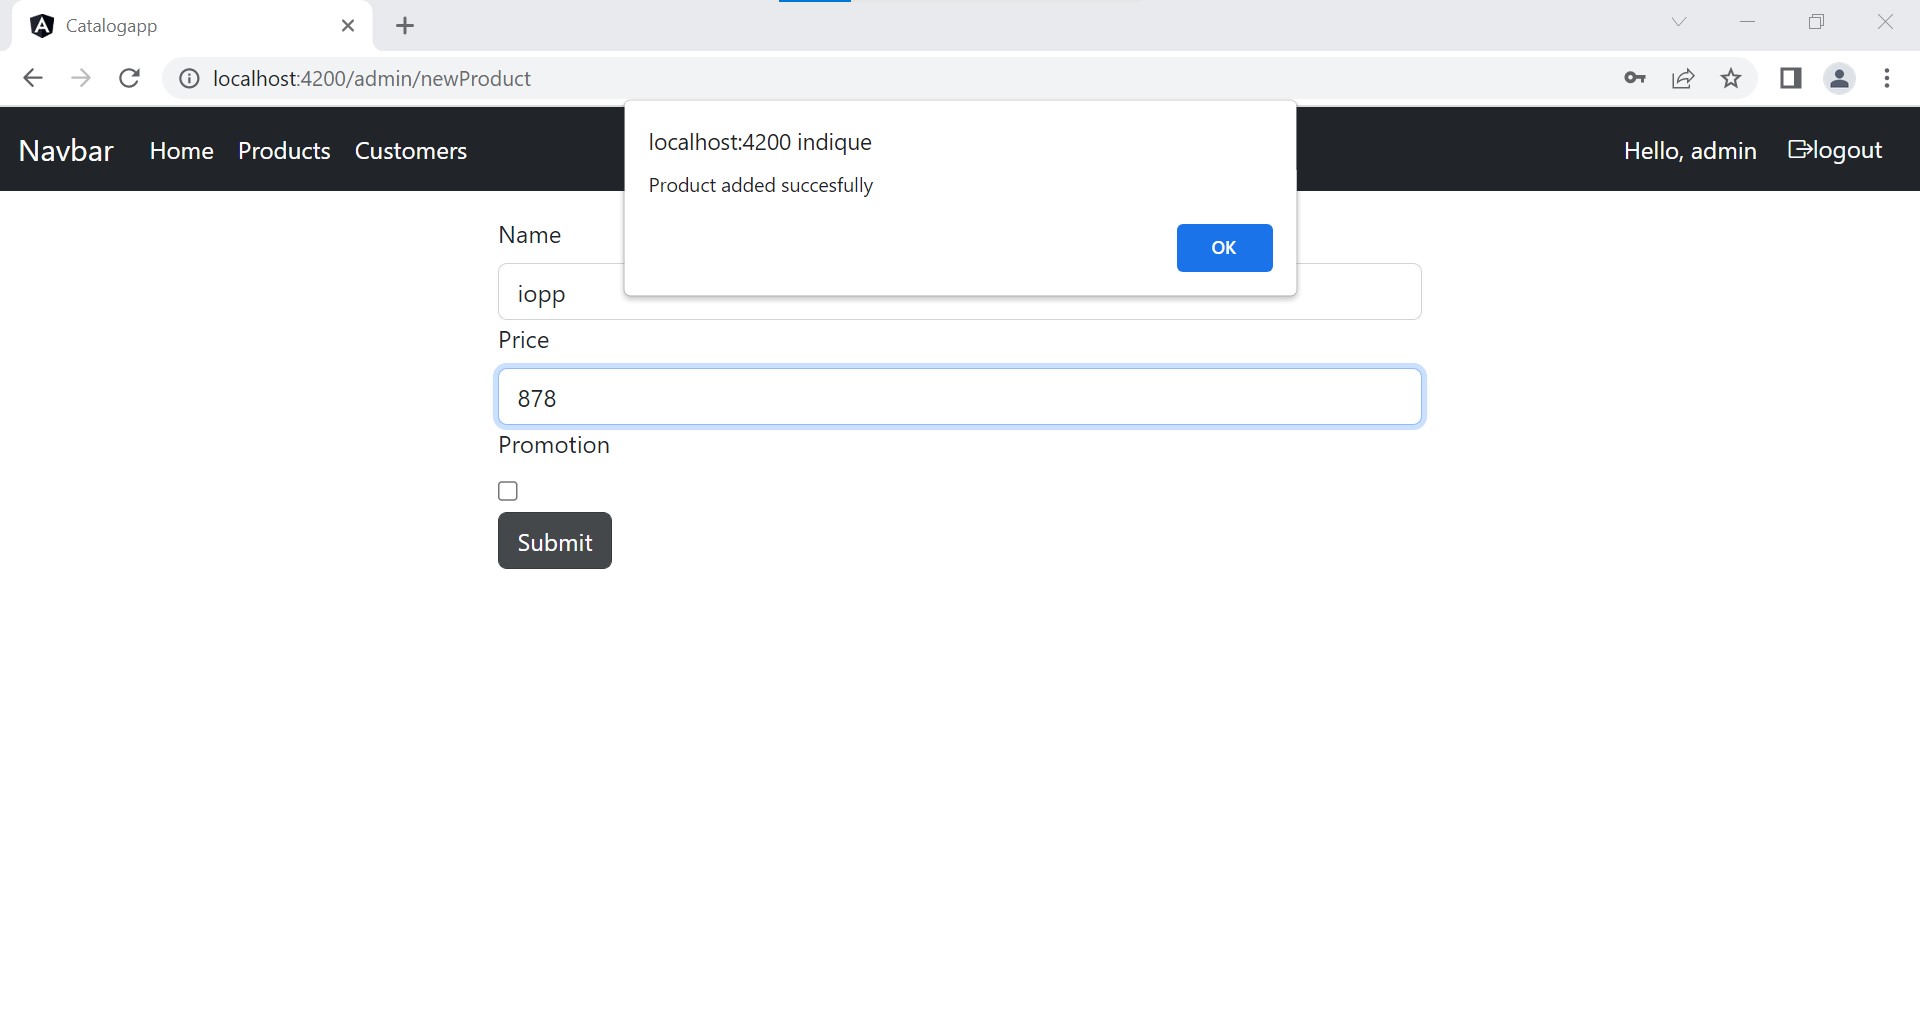1920x1012 pixels.
Task: View site information icon in address bar
Action: point(189,78)
